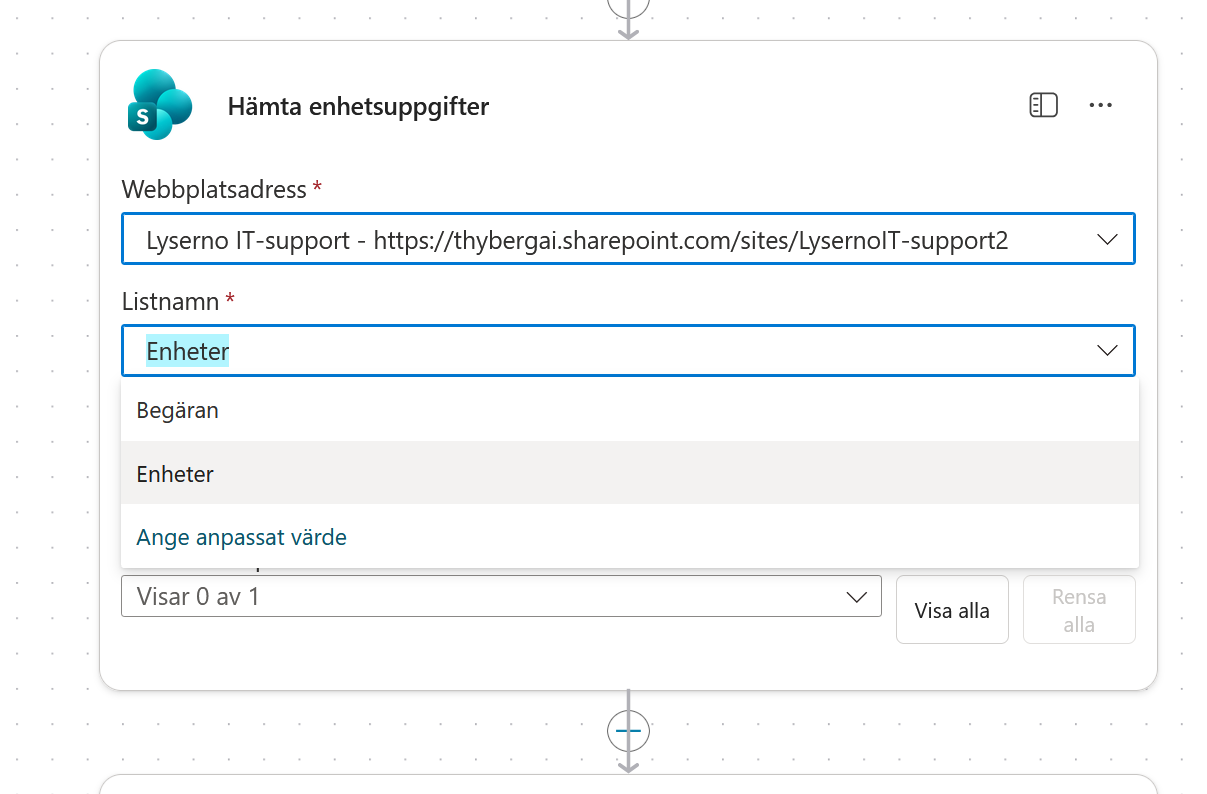Click the highlighted 'Enheter' text in the Listnamn field
The width and height of the screenshot is (1207, 794).
pos(188,351)
